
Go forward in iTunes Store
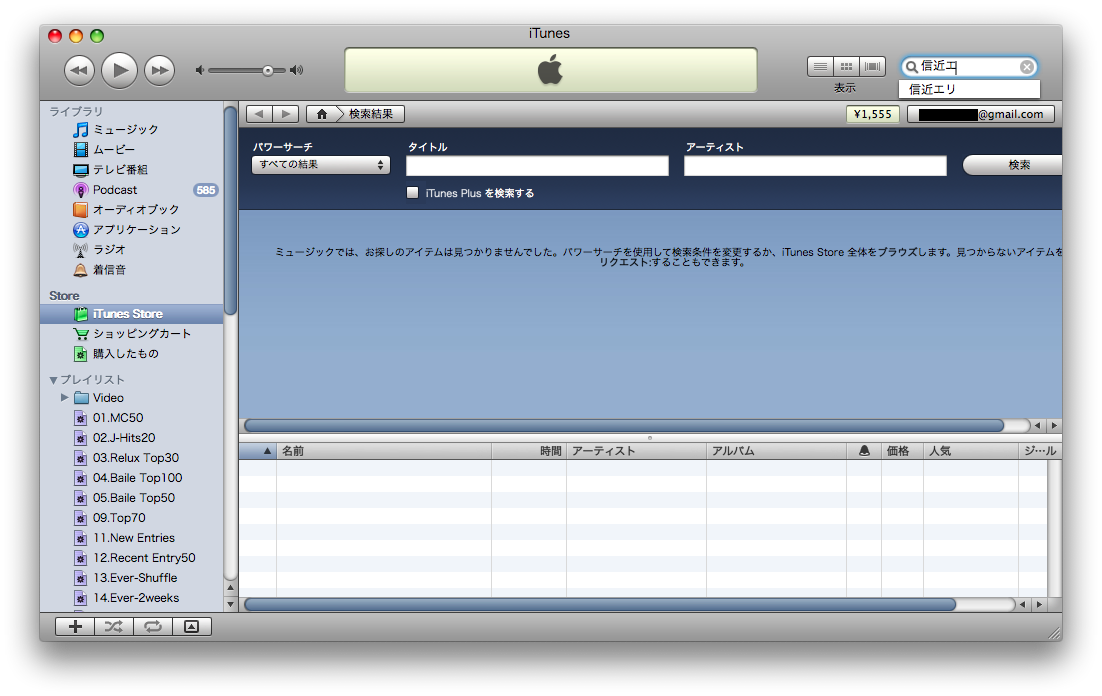pos(285,114)
